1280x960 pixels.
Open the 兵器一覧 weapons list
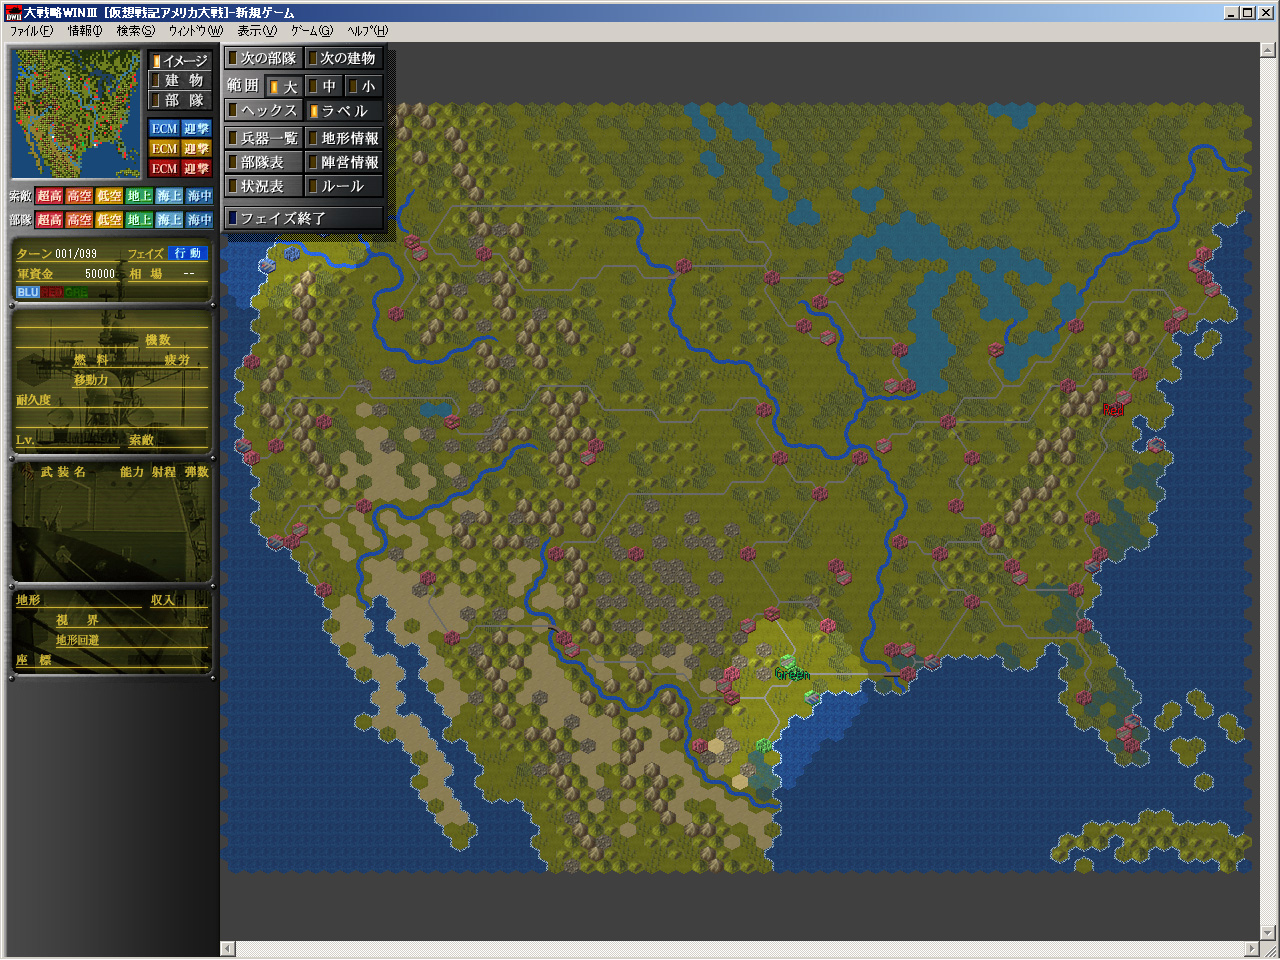click(x=263, y=138)
